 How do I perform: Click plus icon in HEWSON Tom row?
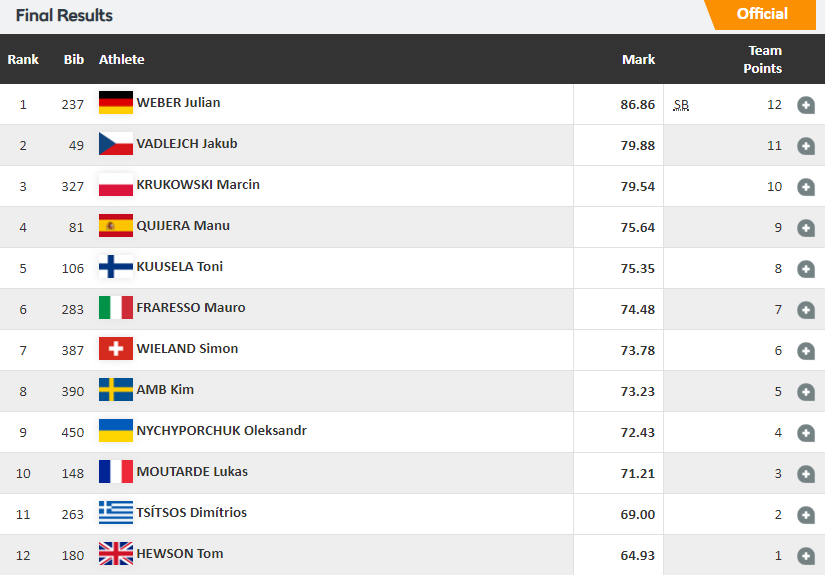pyautogui.click(x=806, y=556)
